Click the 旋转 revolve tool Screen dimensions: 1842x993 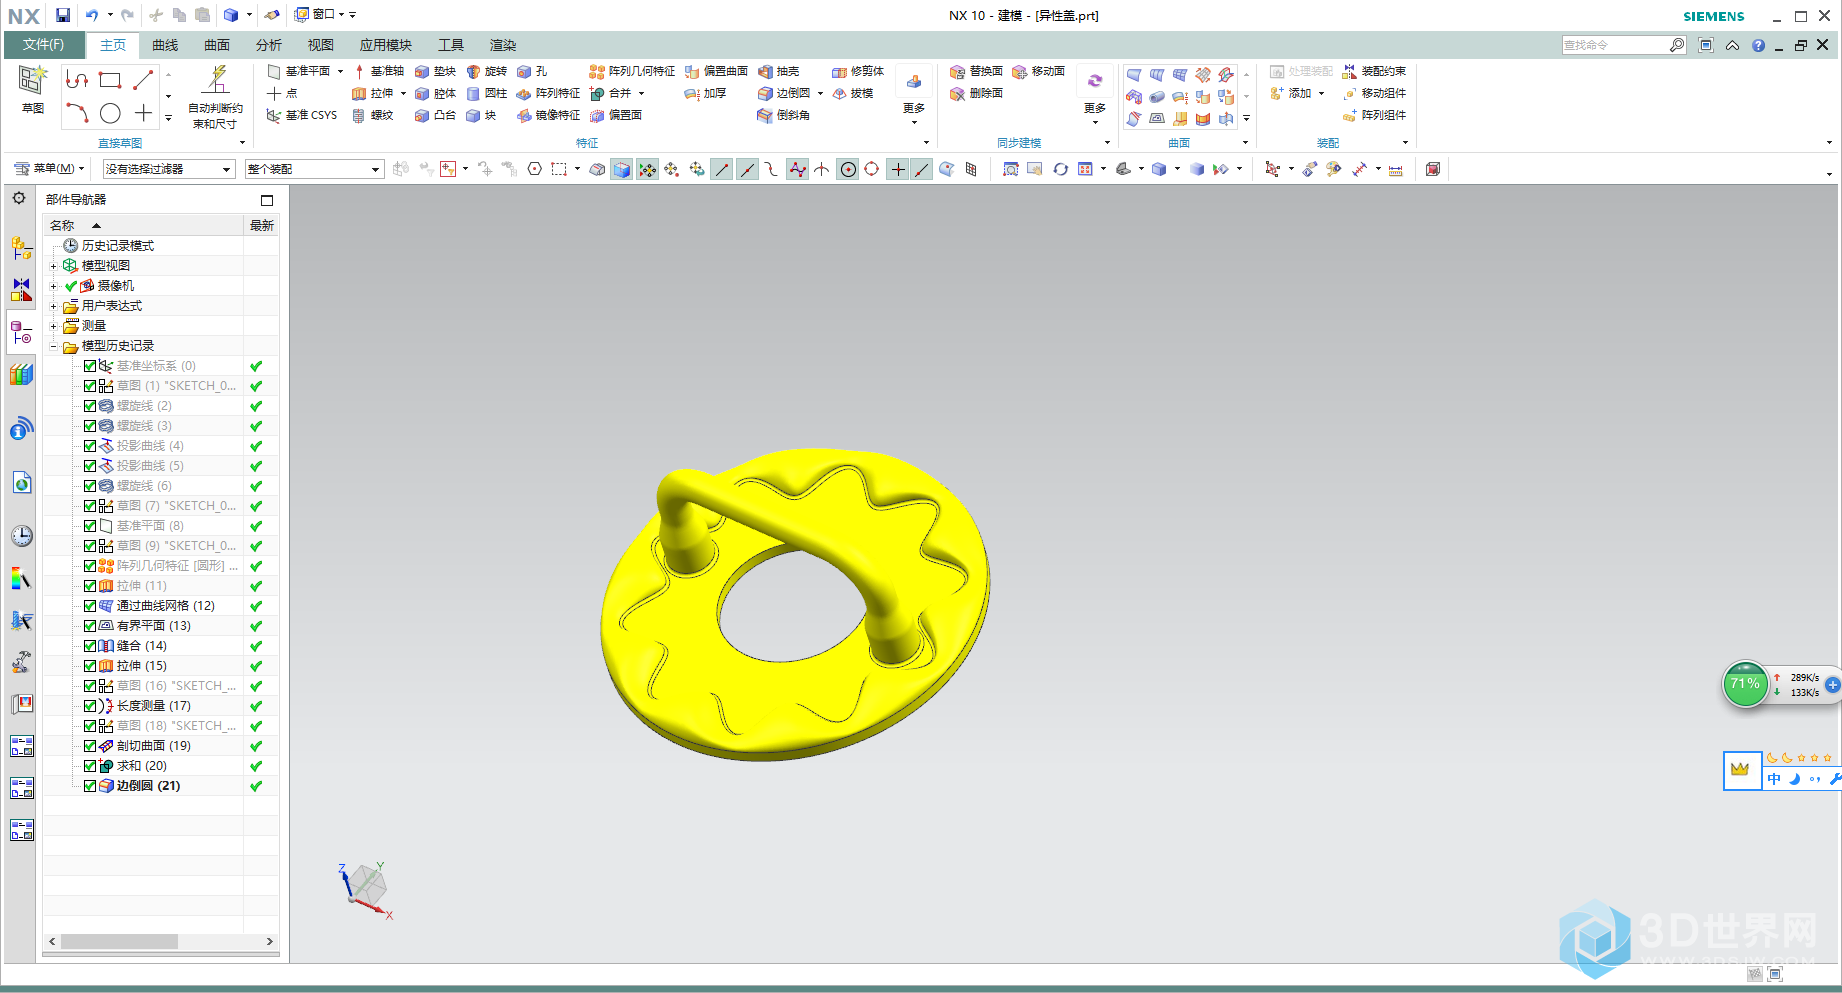(x=487, y=71)
